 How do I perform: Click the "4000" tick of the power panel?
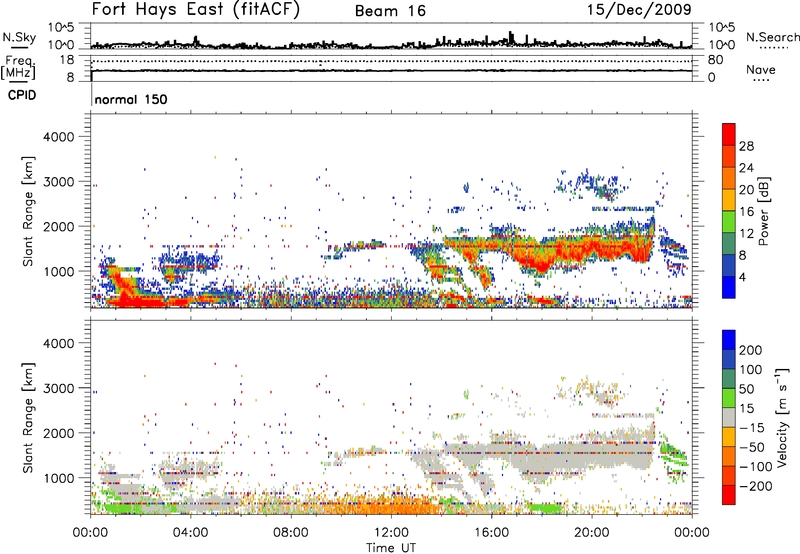click(x=58, y=137)
